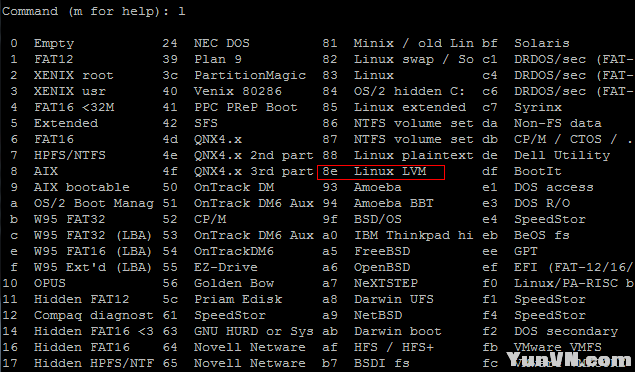Select the 'FAT16 <32M' text
The height and width of the screenshot is (372, 635).
(74, 107)
